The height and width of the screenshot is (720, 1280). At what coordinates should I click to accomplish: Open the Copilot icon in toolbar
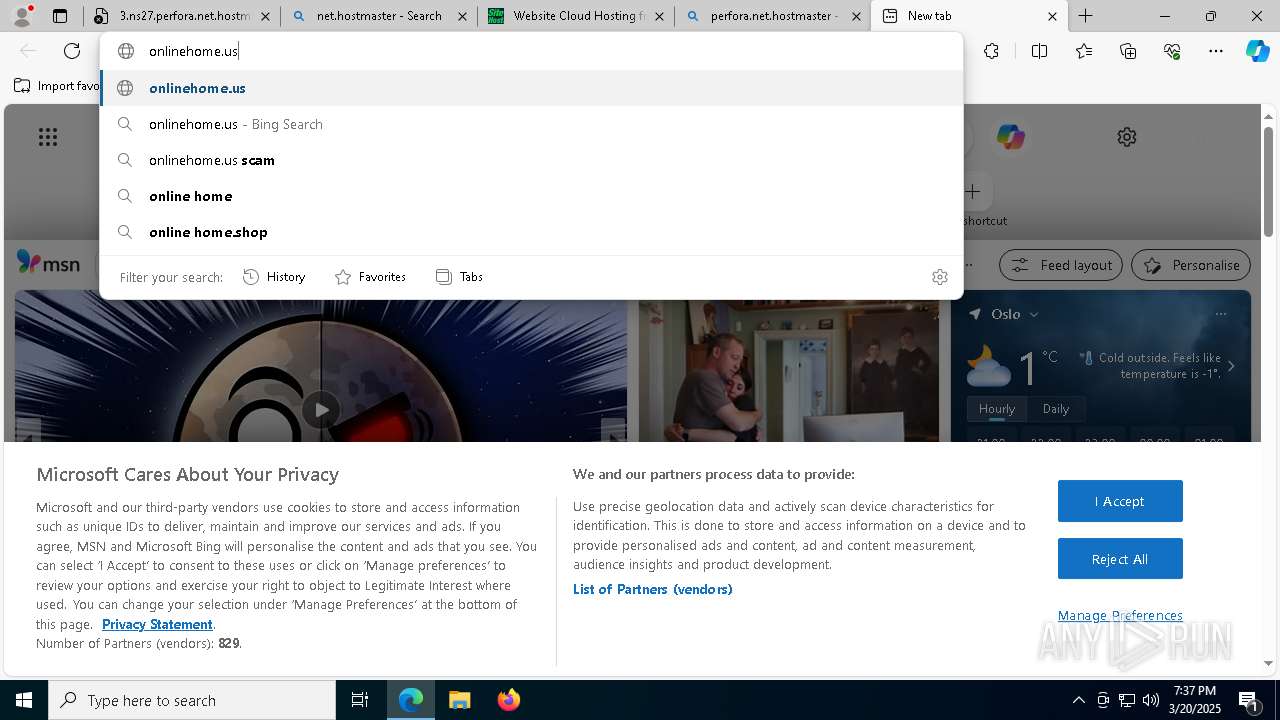click(x=1257, y=51)
